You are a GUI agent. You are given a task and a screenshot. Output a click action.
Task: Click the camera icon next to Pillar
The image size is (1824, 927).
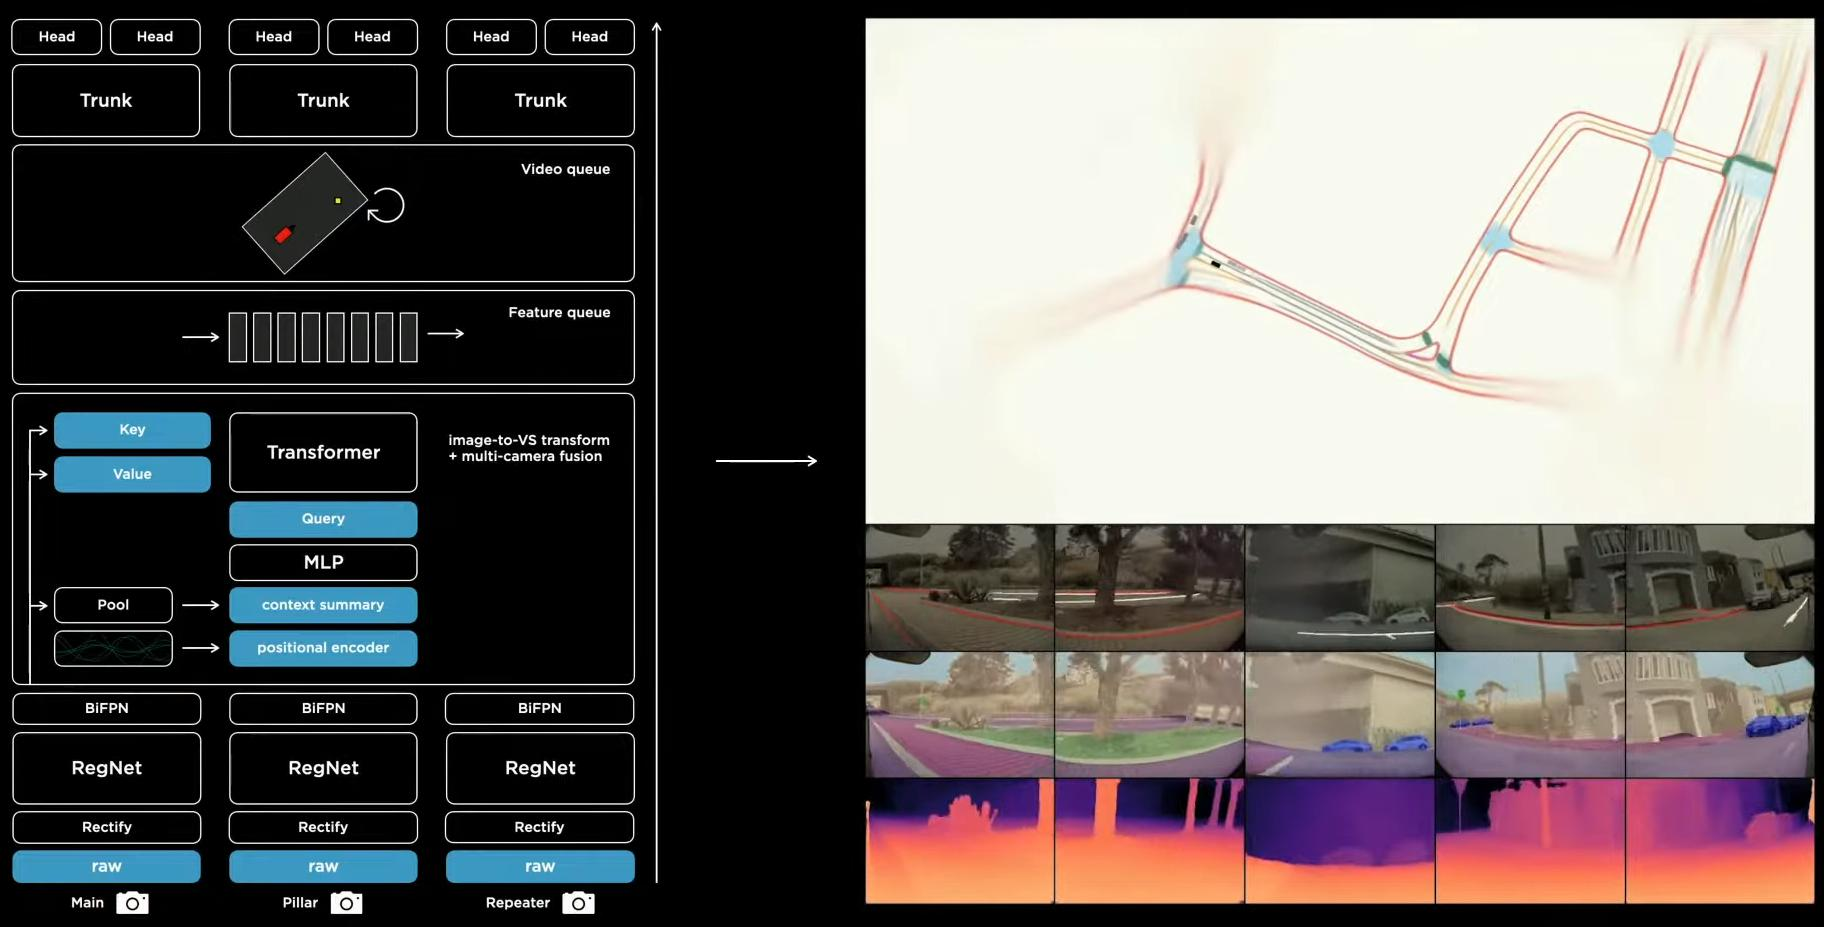click(x=346, y=903)
